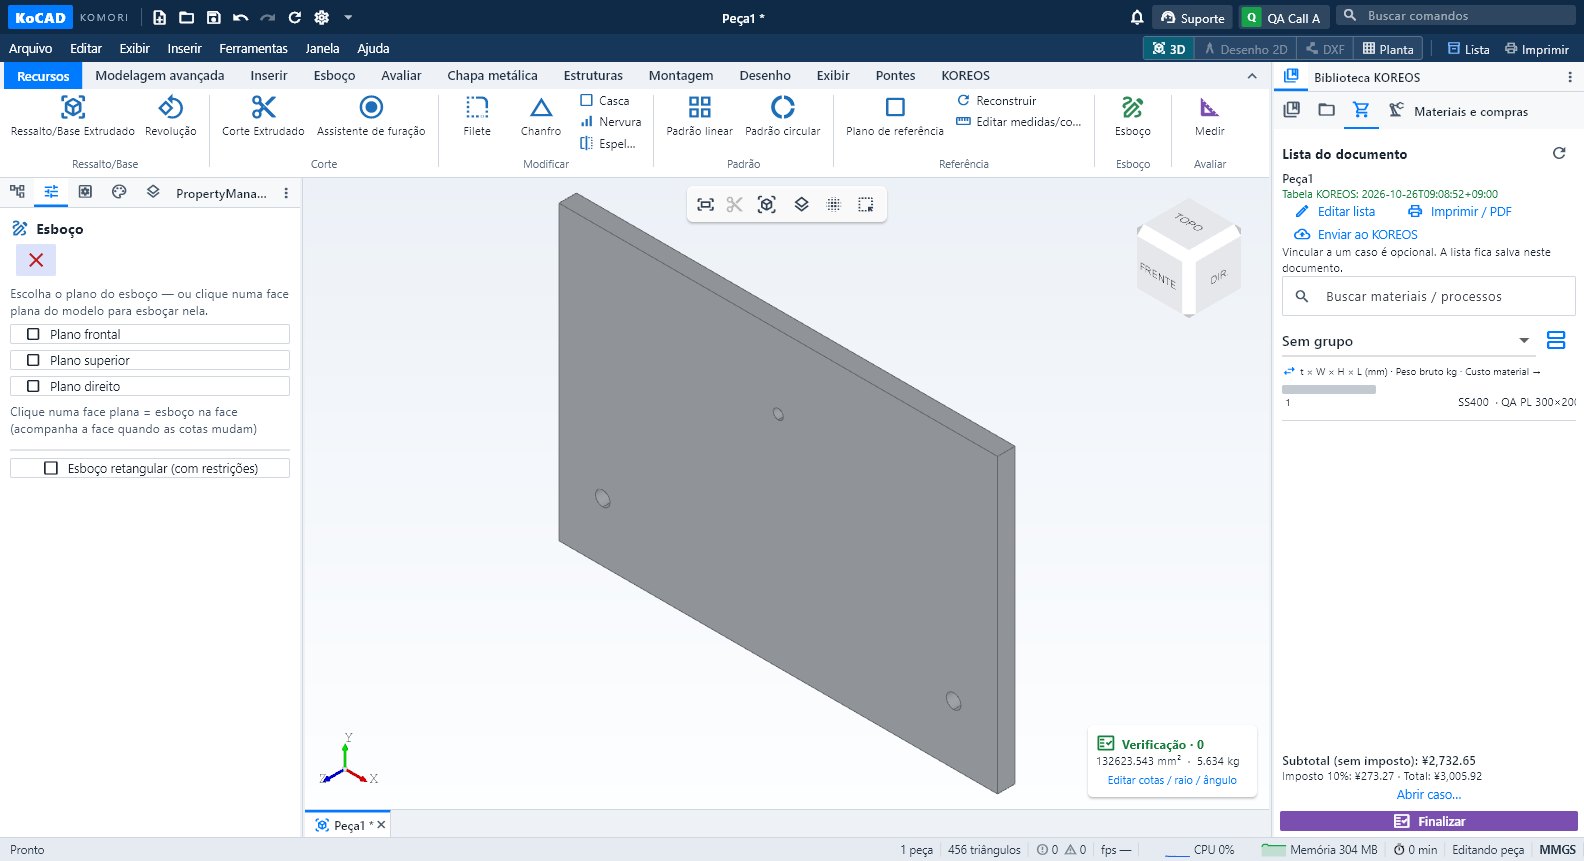1584x861 pixels.
Task: Refresh the Lista do documento
Action: point(1559,153)
